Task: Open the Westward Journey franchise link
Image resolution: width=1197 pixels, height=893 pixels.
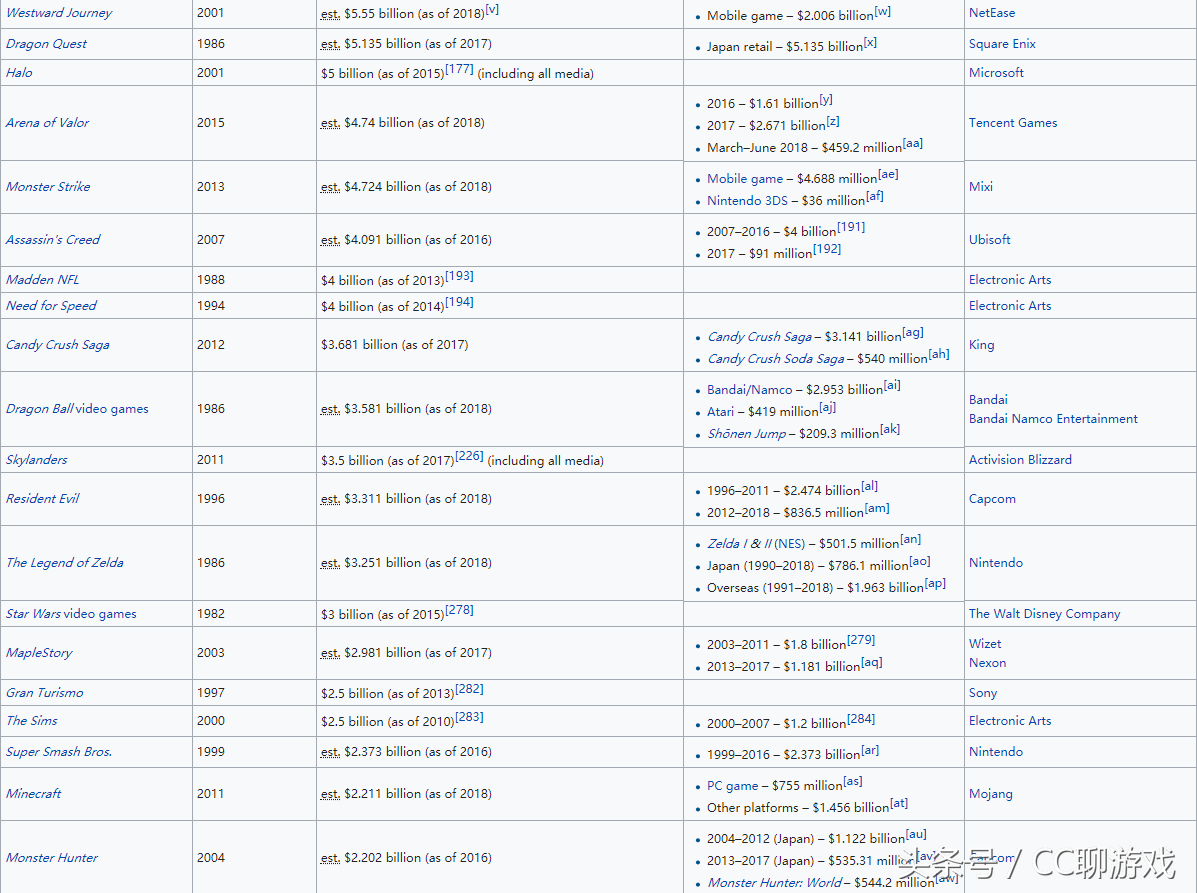Action: coord(59,13)
